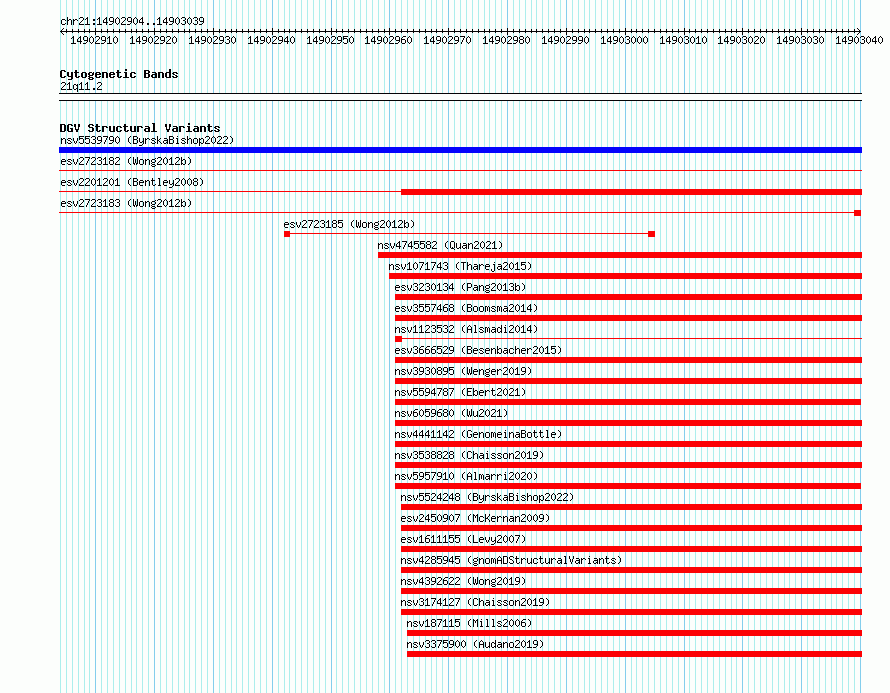Click red bar under nsv5957910 (Almarri2020)
The height and width of the screenshot is (693, 890).
pyautogui.click(x=628, y=486)
